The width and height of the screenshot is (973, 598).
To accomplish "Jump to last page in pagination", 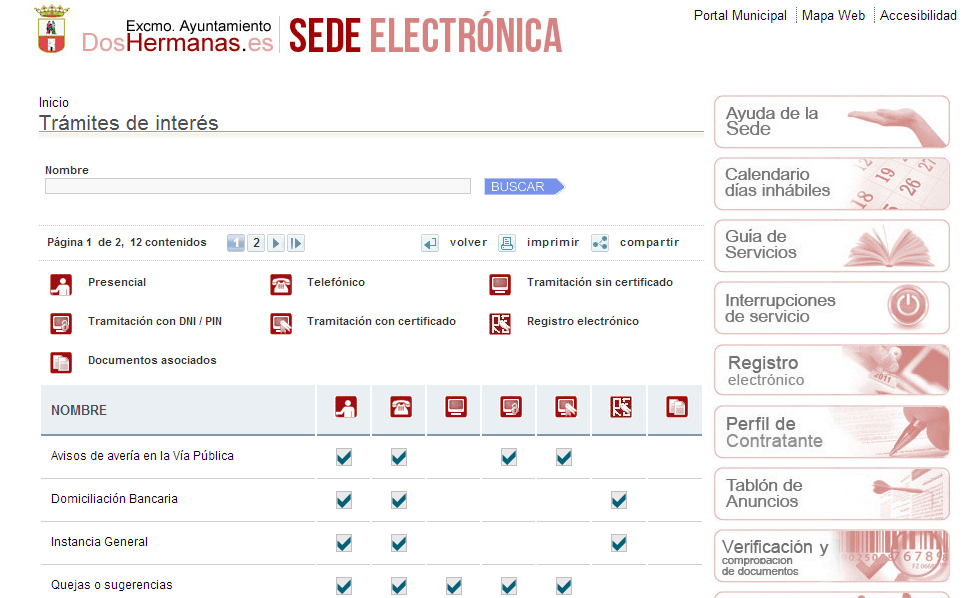I will pyautogui.click(x=296, y=243).
